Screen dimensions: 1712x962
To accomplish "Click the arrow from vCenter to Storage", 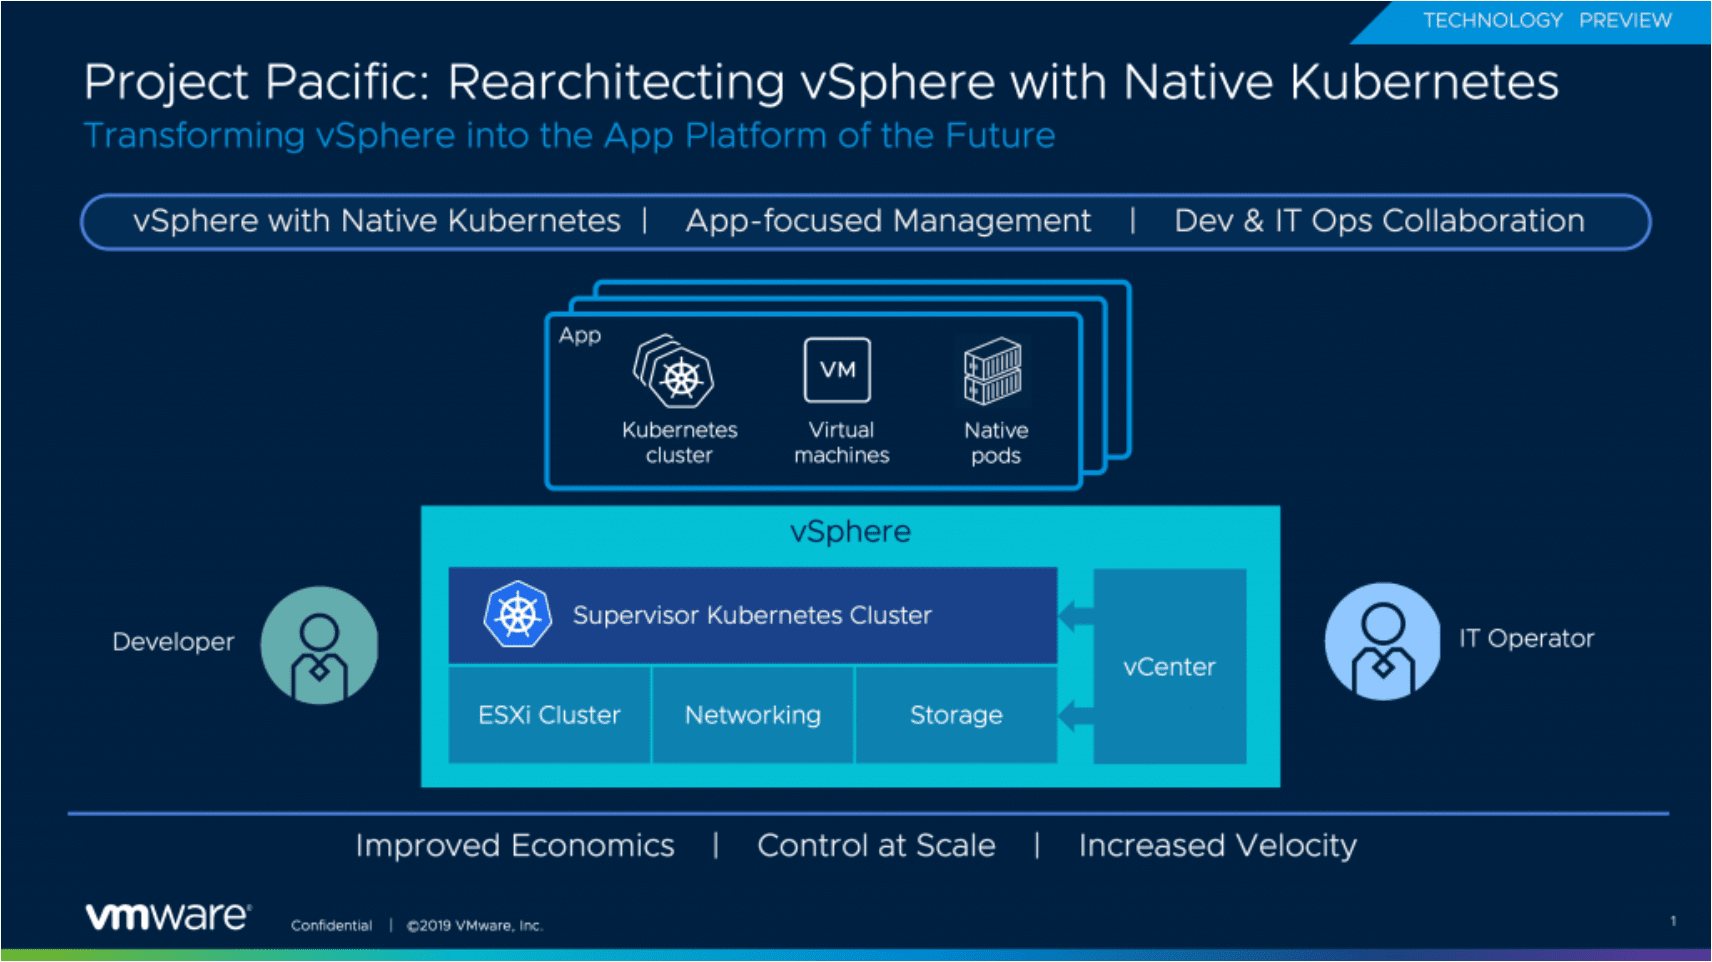I will [x=1076, y=715].
